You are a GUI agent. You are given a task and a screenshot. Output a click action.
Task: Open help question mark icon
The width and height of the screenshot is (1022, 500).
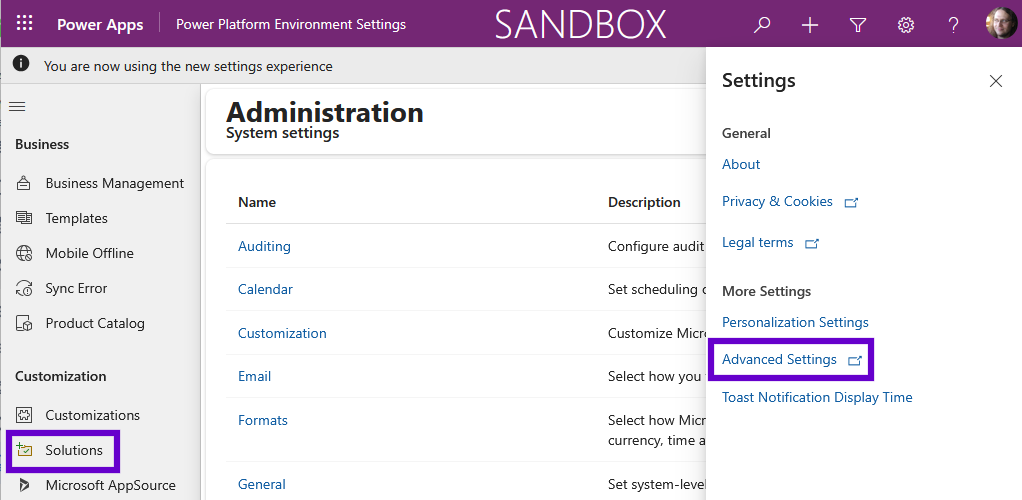tap(953, 25)
